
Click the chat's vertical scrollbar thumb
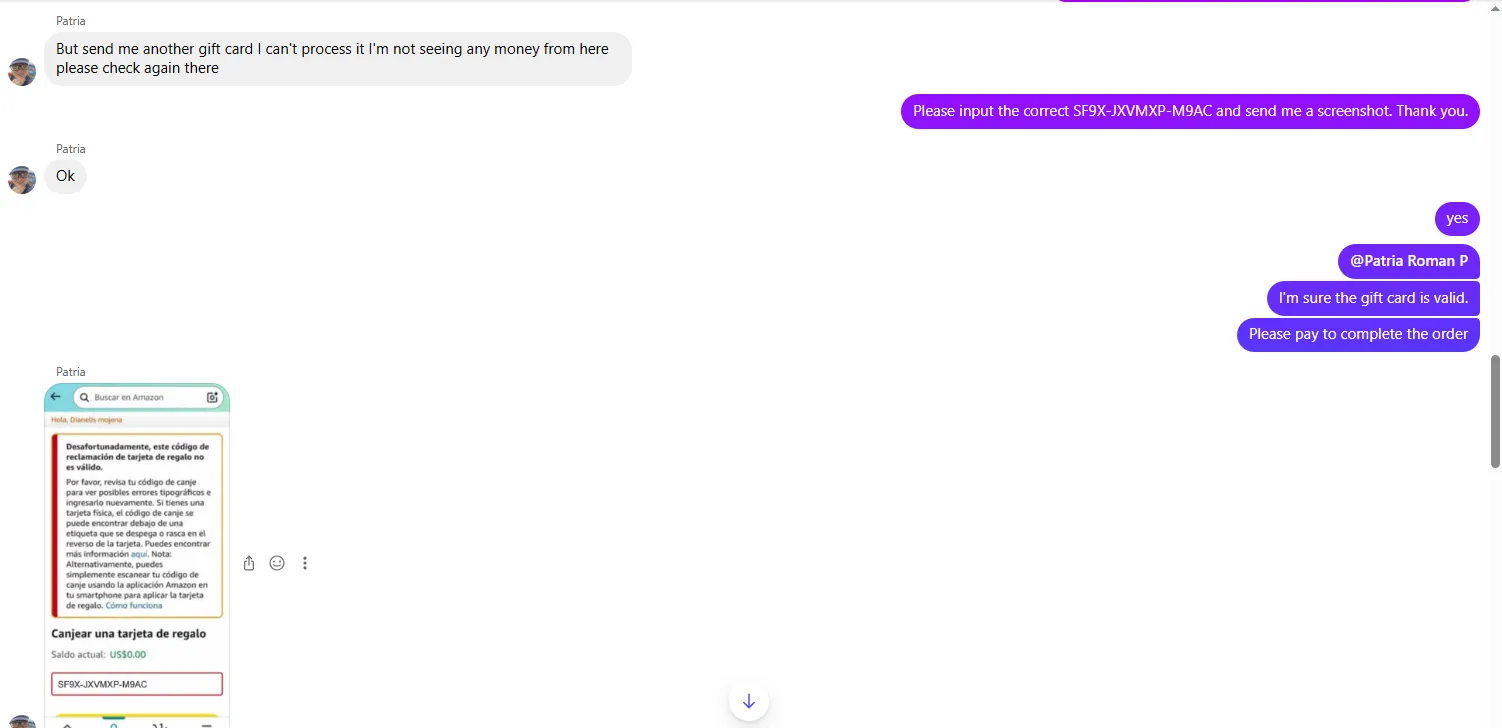(x=1496, y=411)
